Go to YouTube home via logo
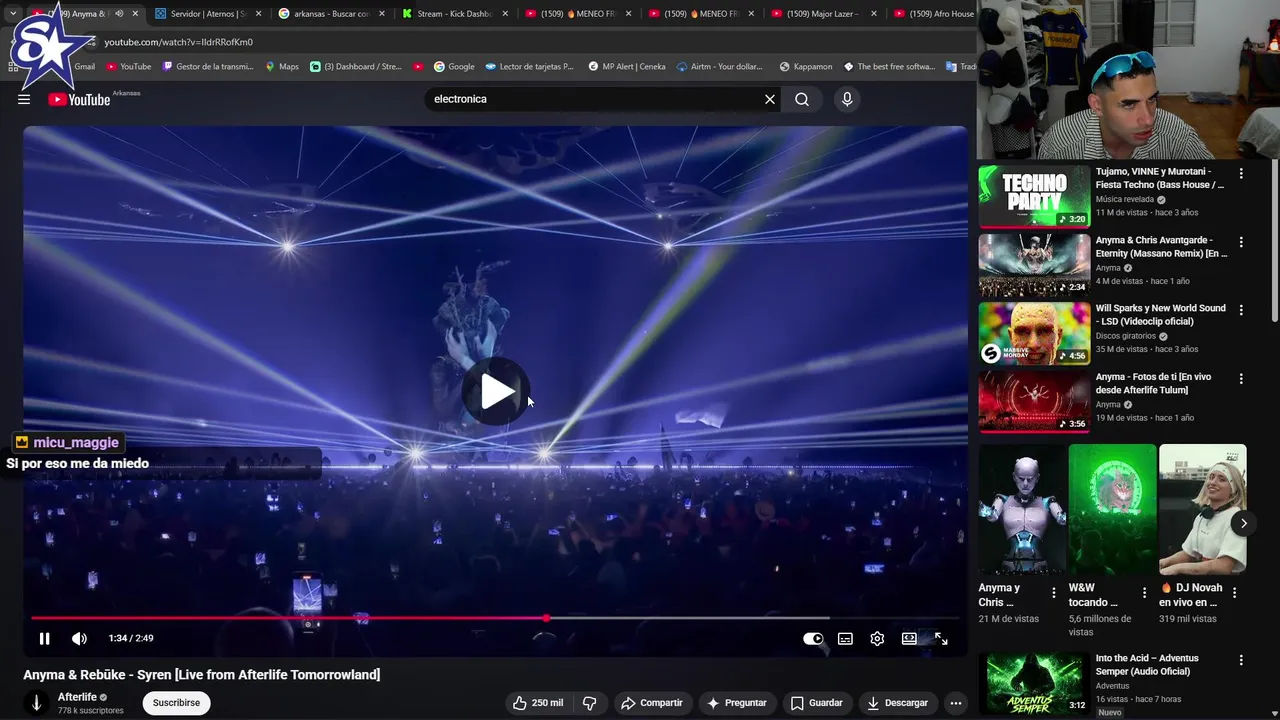Image resolution: width=1280 pixels, height=720 pixels. (79, 99)
